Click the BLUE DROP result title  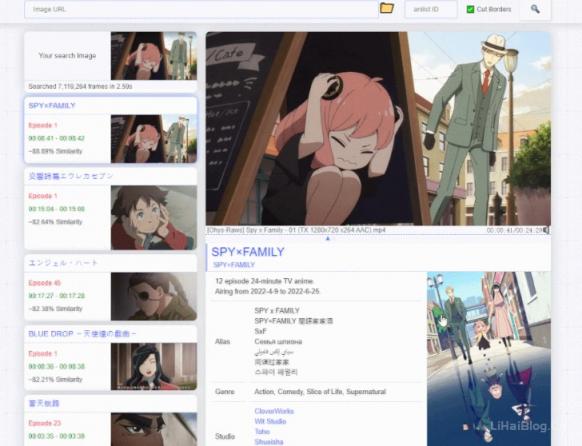pos(82,334)
